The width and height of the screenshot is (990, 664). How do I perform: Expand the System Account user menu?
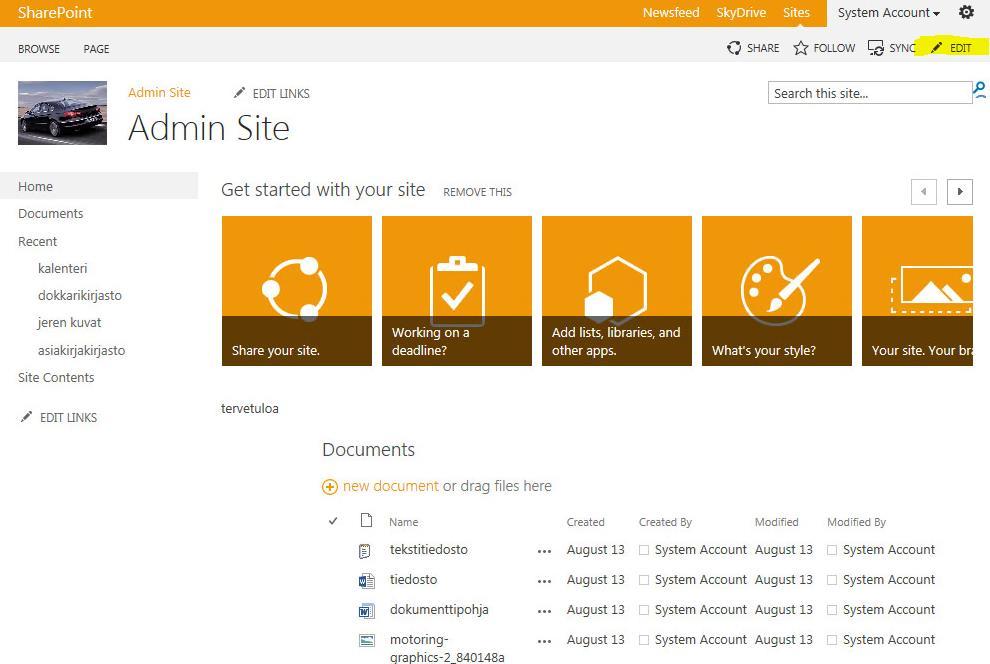[888, 13]
